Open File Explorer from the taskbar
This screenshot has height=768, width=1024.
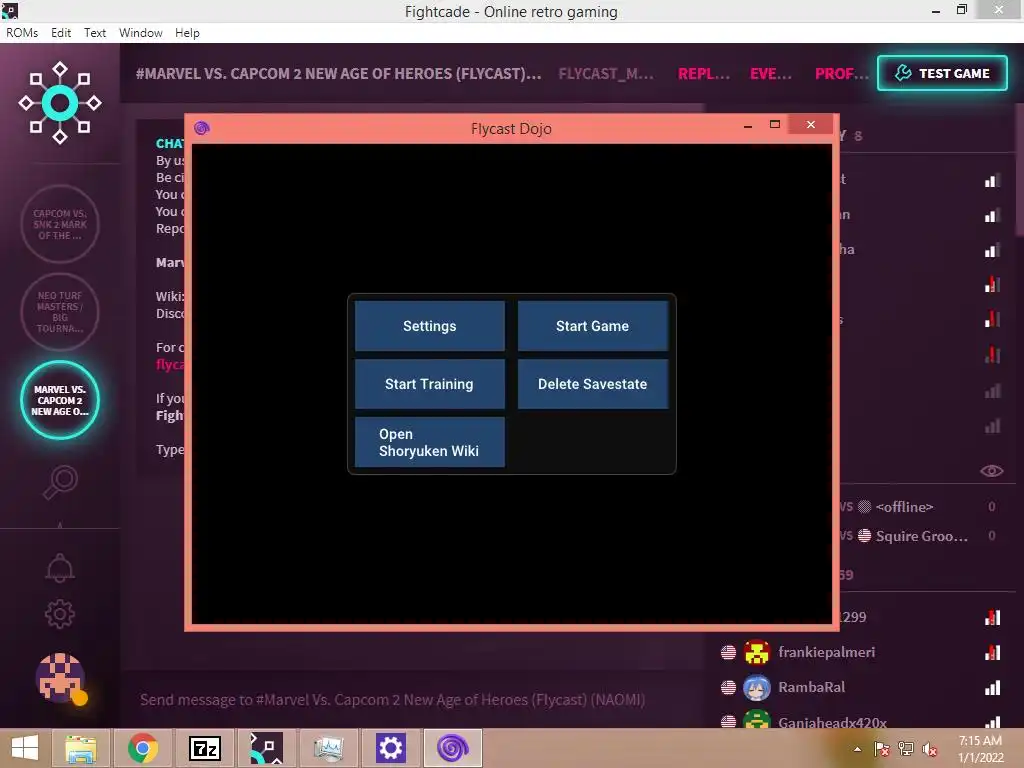(x=80, y=748)
